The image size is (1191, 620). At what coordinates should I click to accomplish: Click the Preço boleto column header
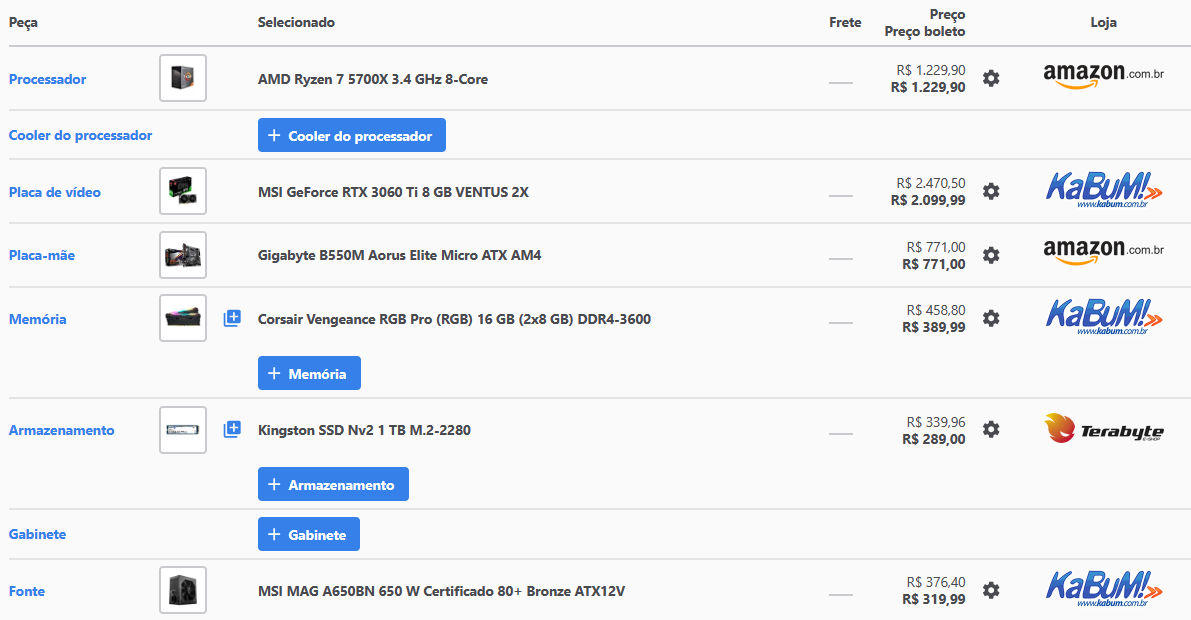tap(924, 31)
